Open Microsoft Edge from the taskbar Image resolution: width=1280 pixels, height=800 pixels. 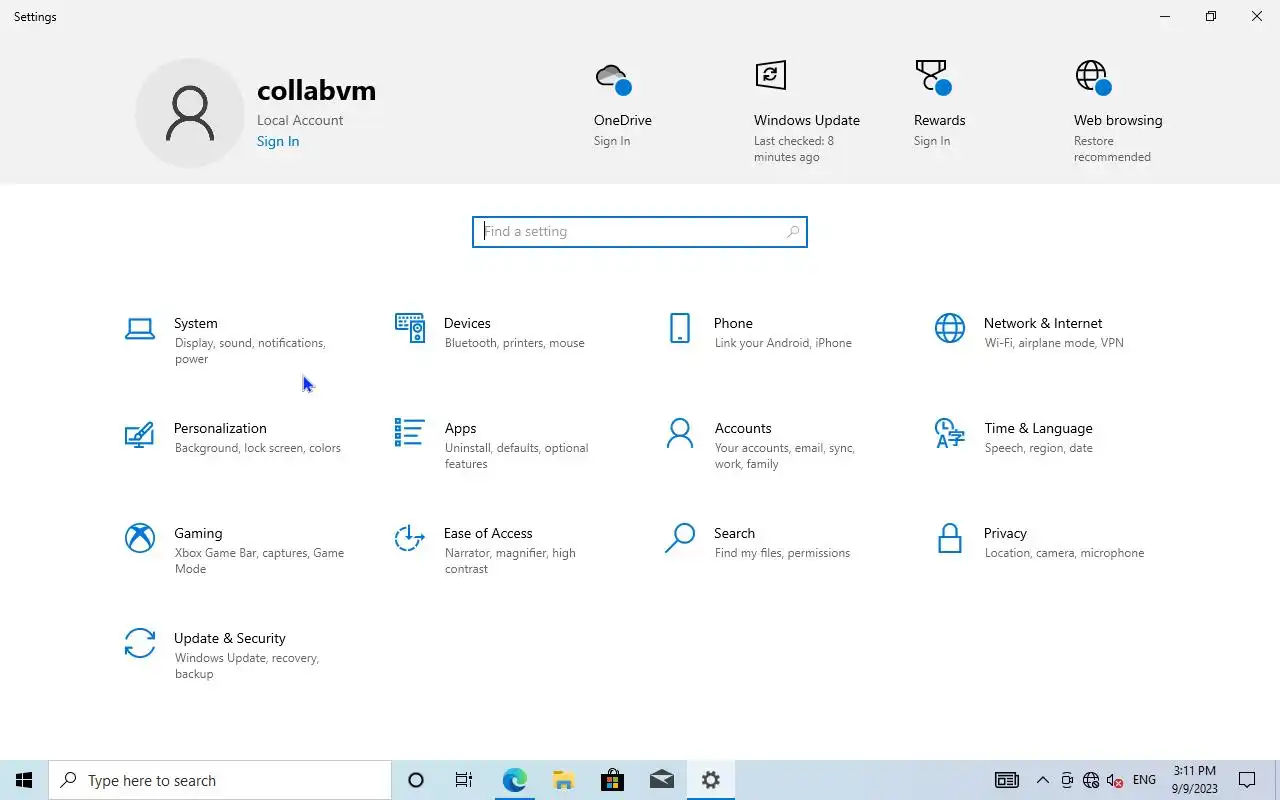point(514,780)
